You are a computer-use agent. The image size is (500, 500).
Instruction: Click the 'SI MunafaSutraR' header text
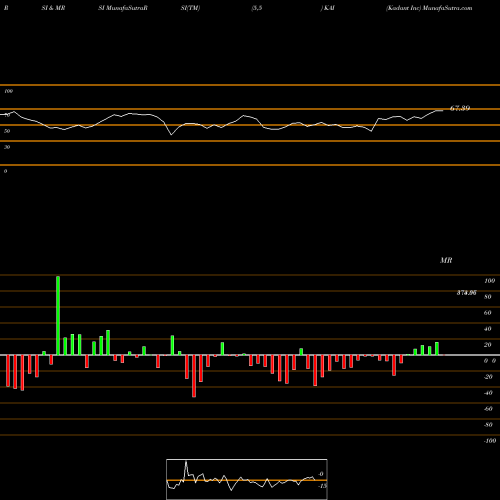click(x=123, y=8)
